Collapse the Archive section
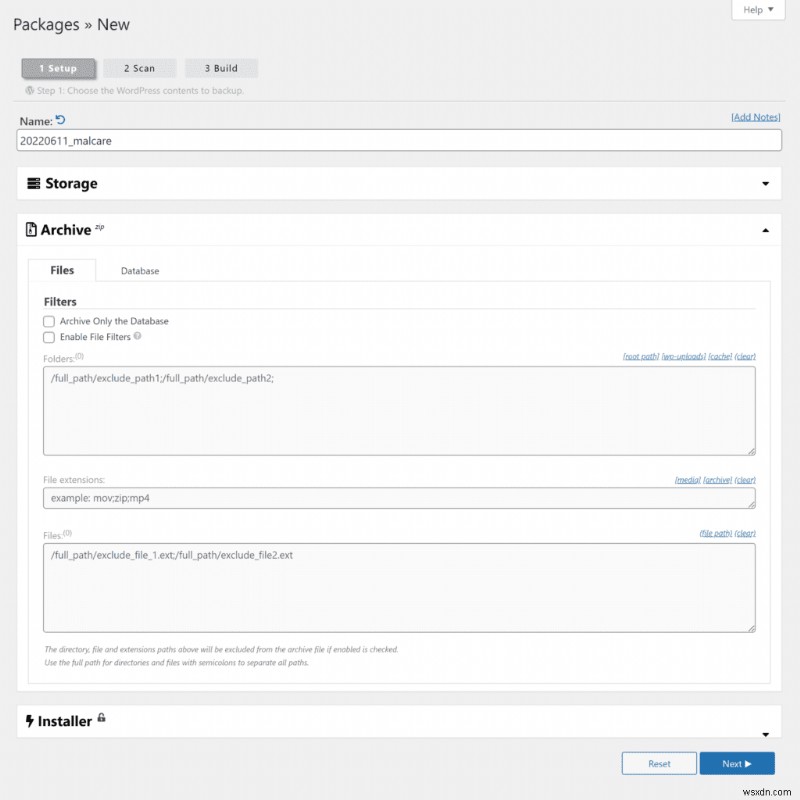Screen dimensions: 800x800 pos(766,229)
